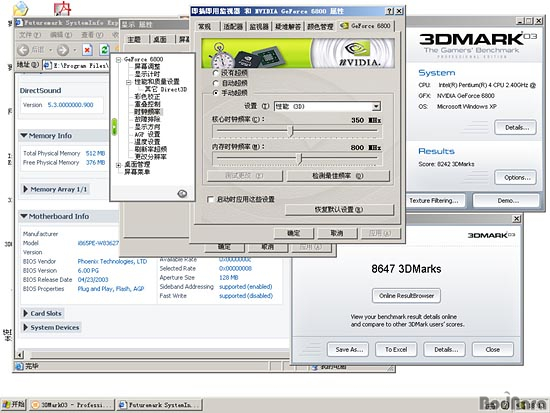
Task: Click the 检测最佳频率 button
Action: 338,176
